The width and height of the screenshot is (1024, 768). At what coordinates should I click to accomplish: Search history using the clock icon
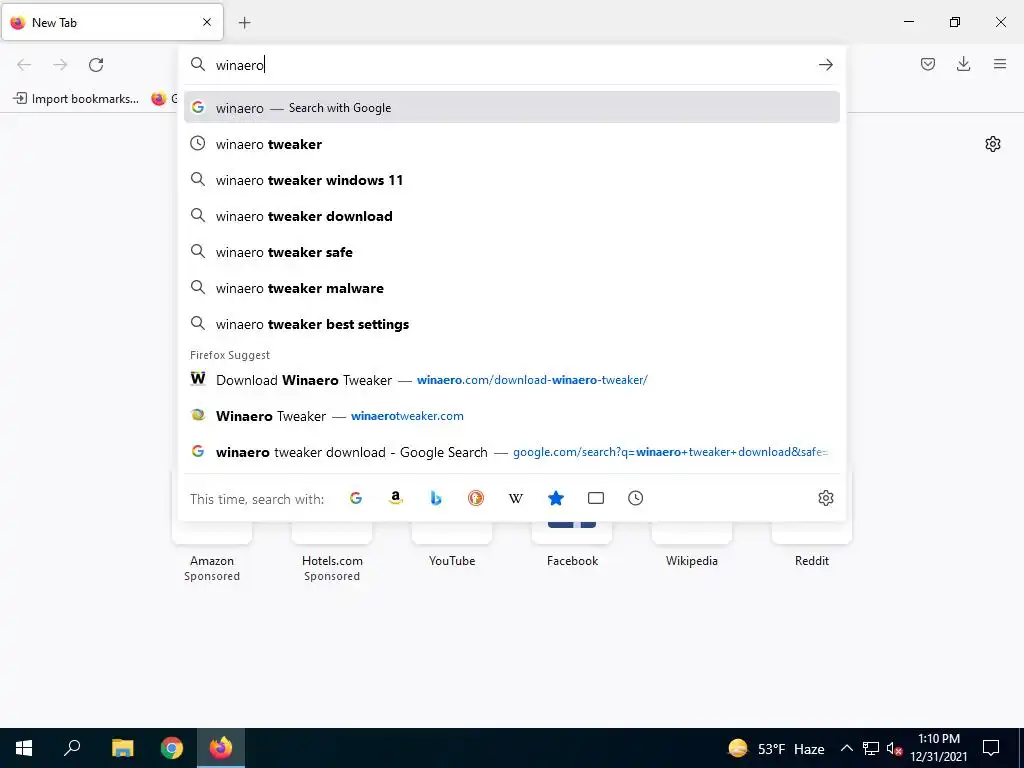click(x=635, y=498)
